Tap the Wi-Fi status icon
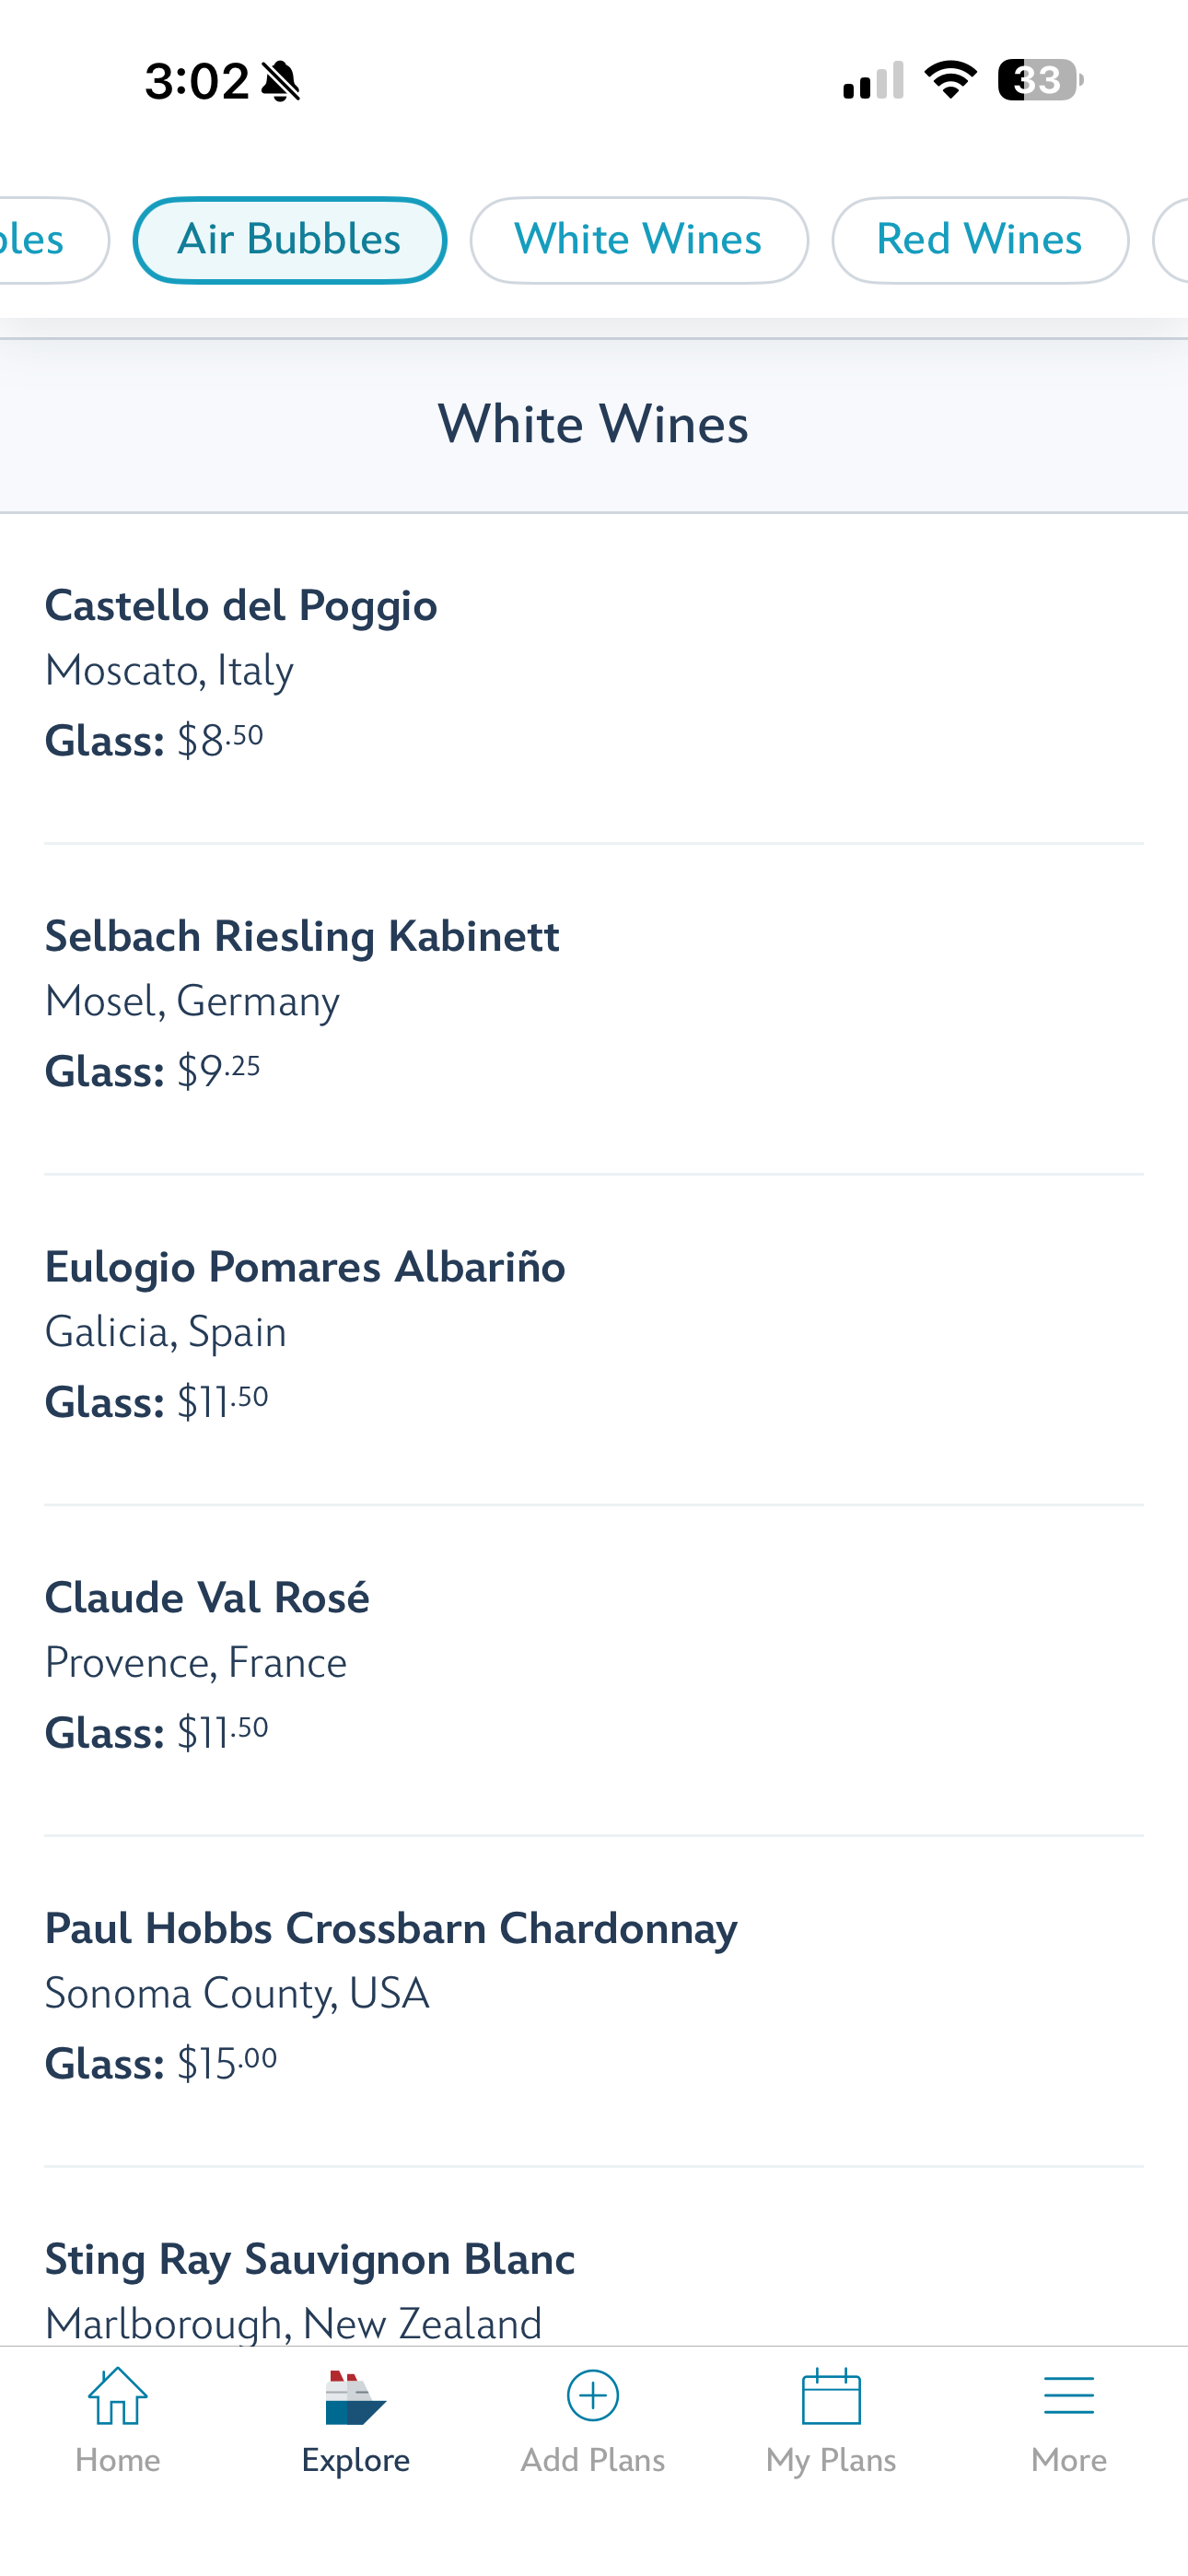This screenshot has height=2576, width=1188. point(950,80)
